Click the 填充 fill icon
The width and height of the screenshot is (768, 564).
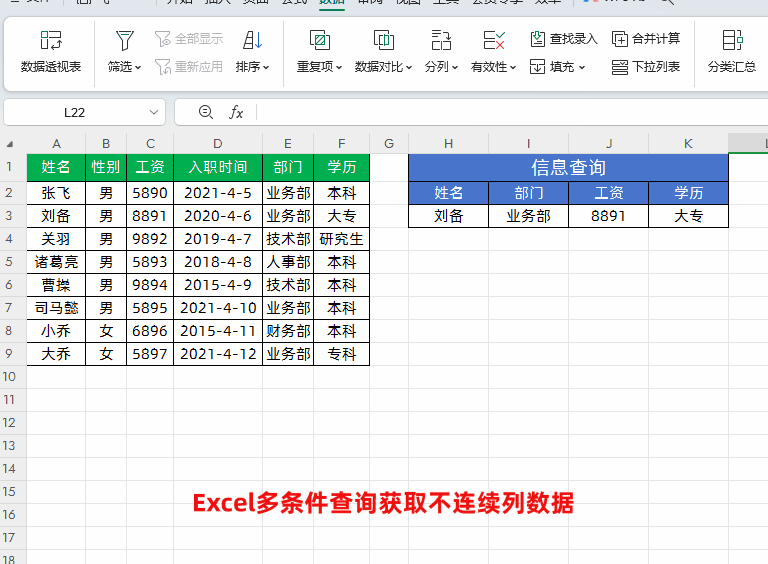[537, 67]
